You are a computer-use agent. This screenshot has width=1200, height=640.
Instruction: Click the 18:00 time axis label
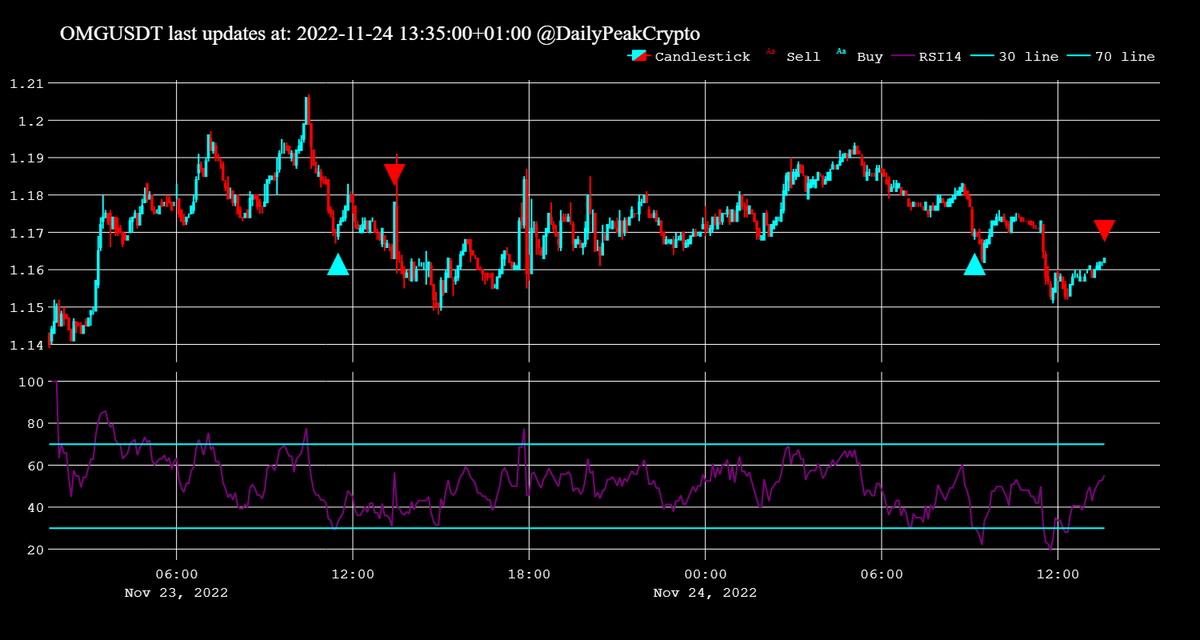tap(529, 574)
